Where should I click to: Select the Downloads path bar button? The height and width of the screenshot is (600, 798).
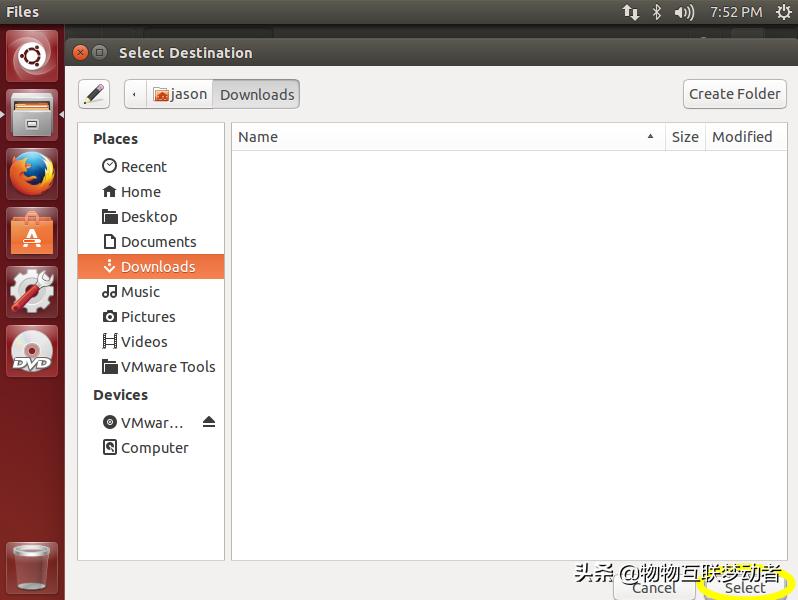coord(256,94)
